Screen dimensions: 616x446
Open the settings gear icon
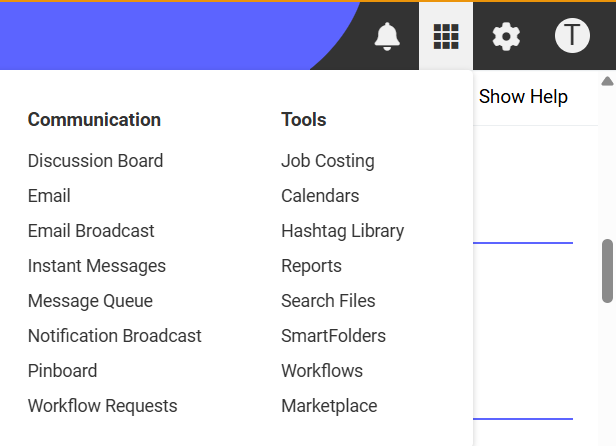(x=506, y=36)
